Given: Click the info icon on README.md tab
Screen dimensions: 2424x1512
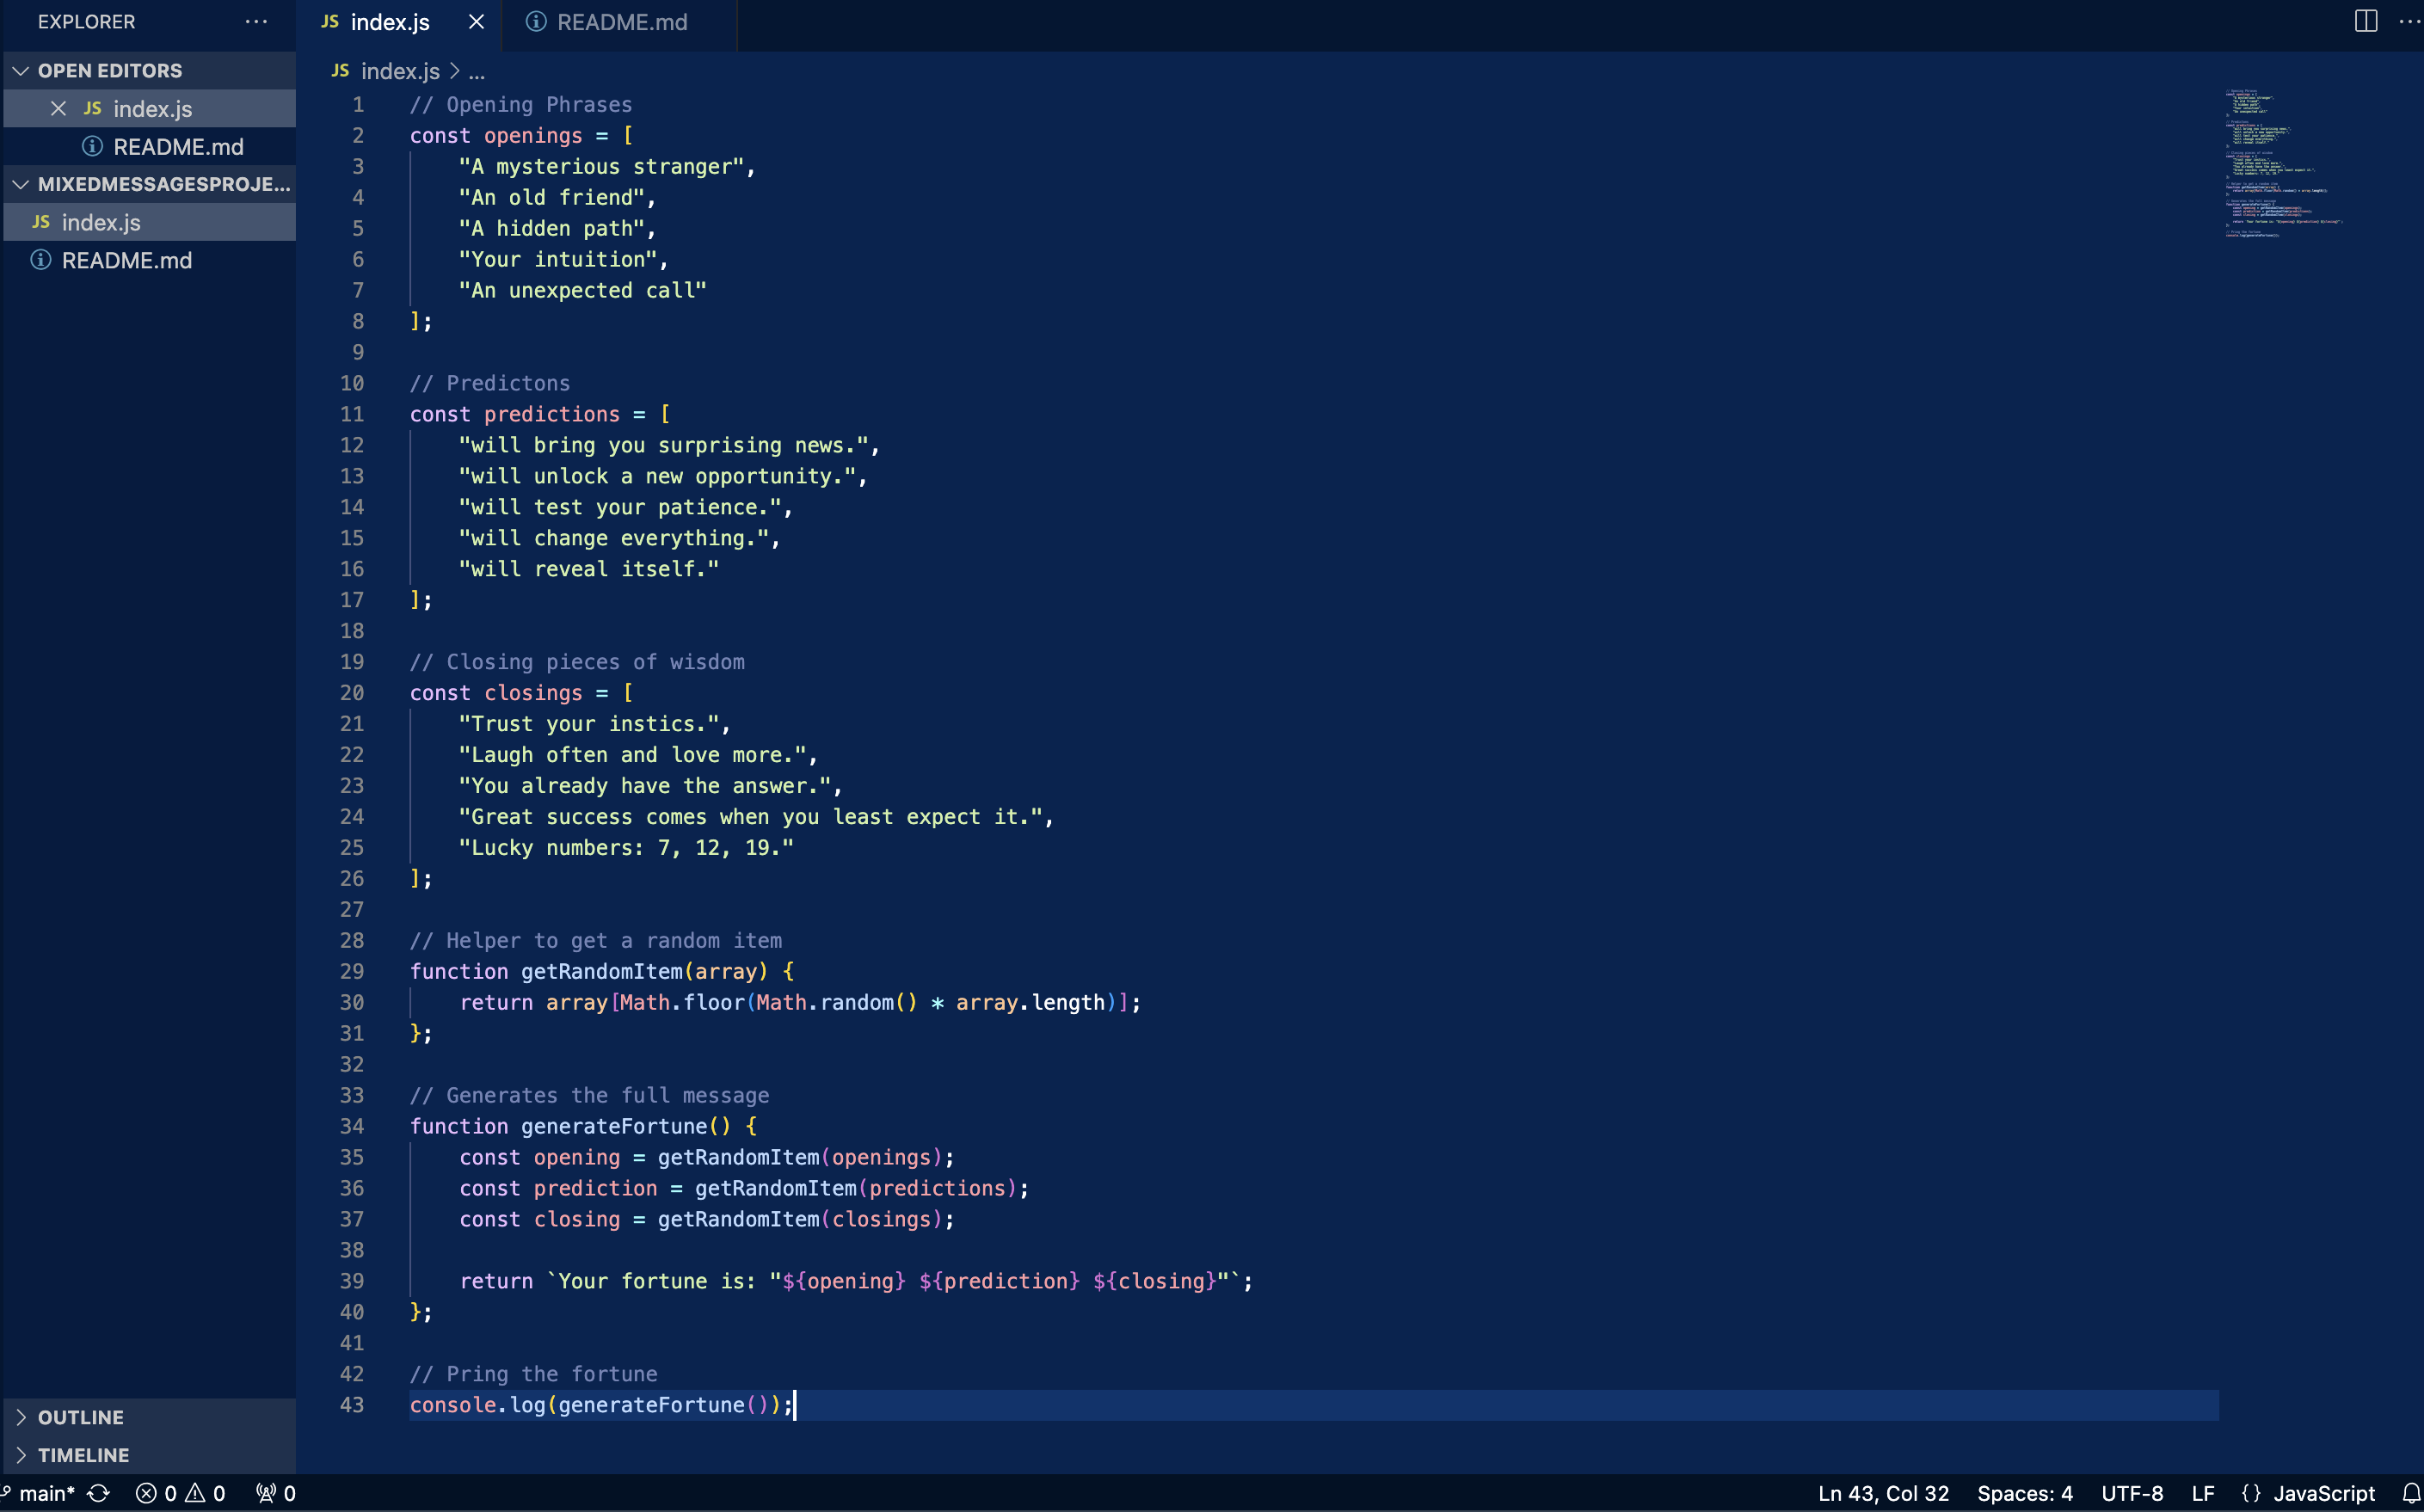Looking at the screenshot, I should (x=536, y=21).
